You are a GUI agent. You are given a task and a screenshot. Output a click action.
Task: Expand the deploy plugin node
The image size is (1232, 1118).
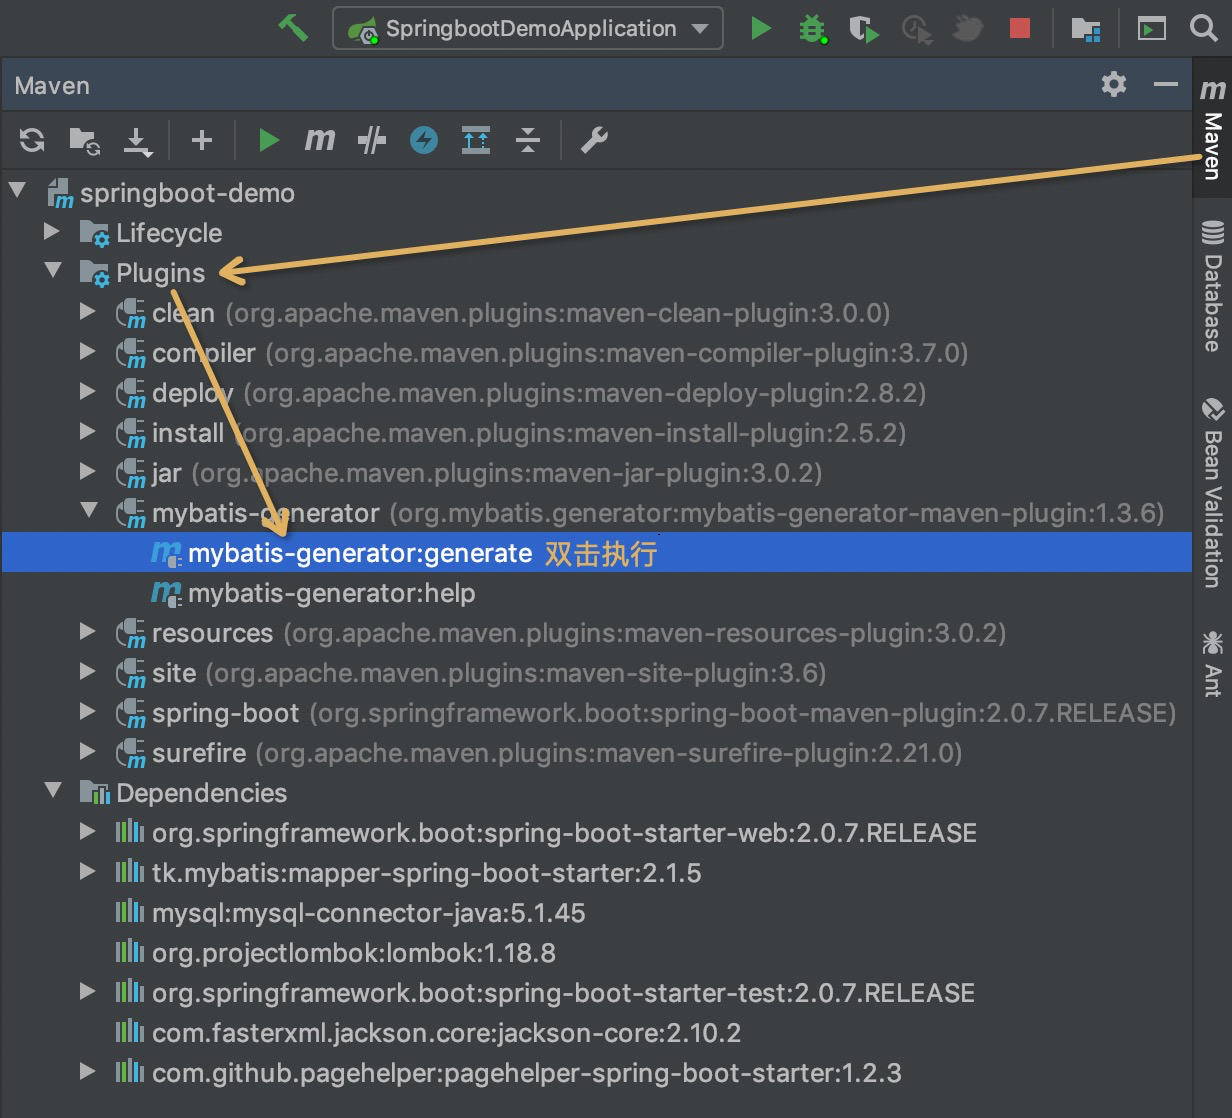coord(88,391)
